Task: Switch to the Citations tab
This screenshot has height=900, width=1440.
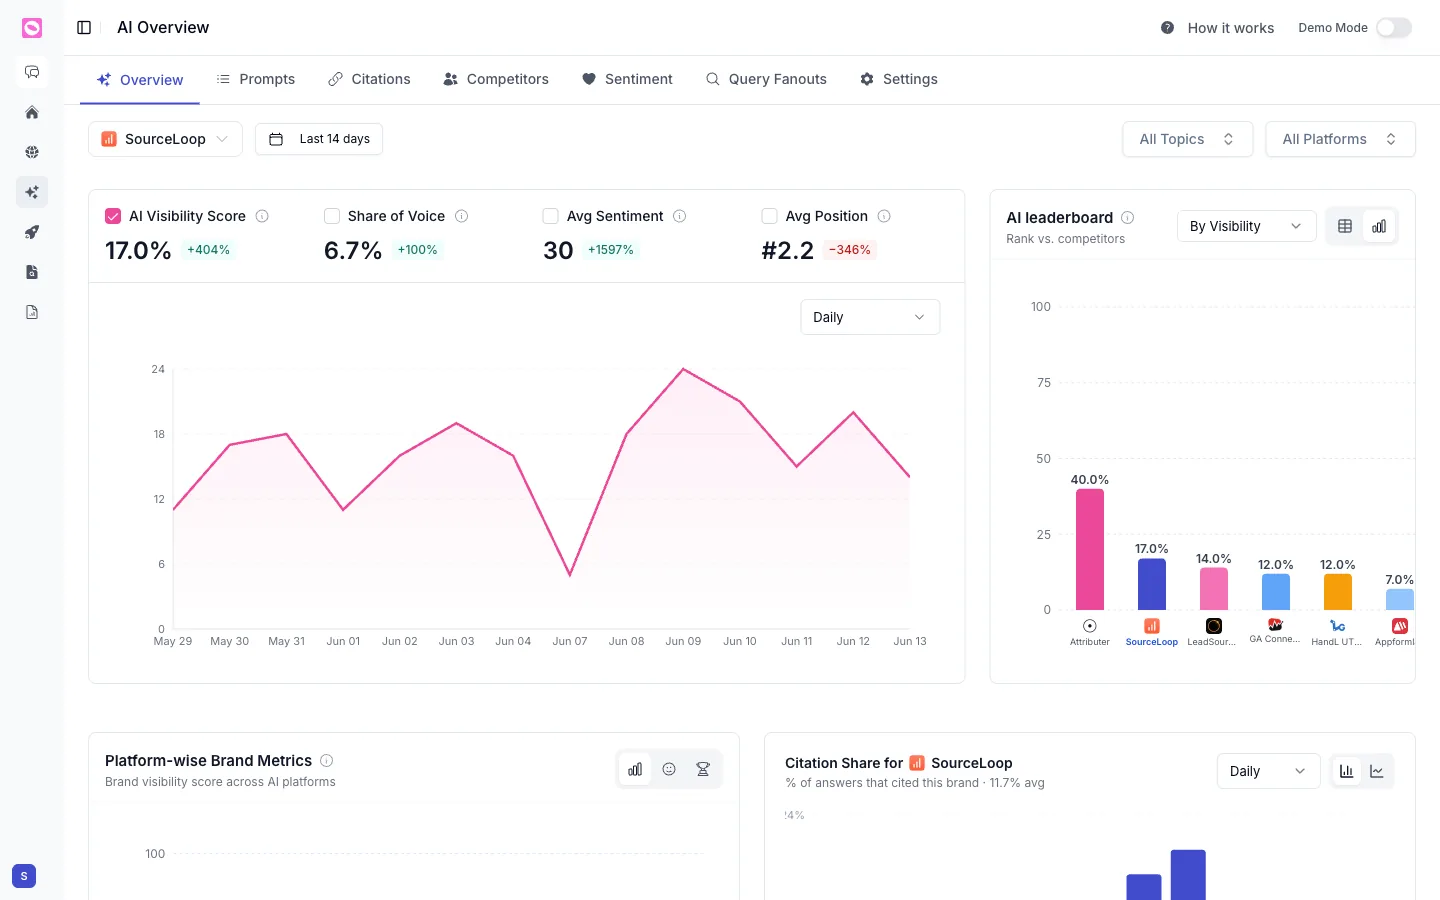Action: tap(369, 79)
